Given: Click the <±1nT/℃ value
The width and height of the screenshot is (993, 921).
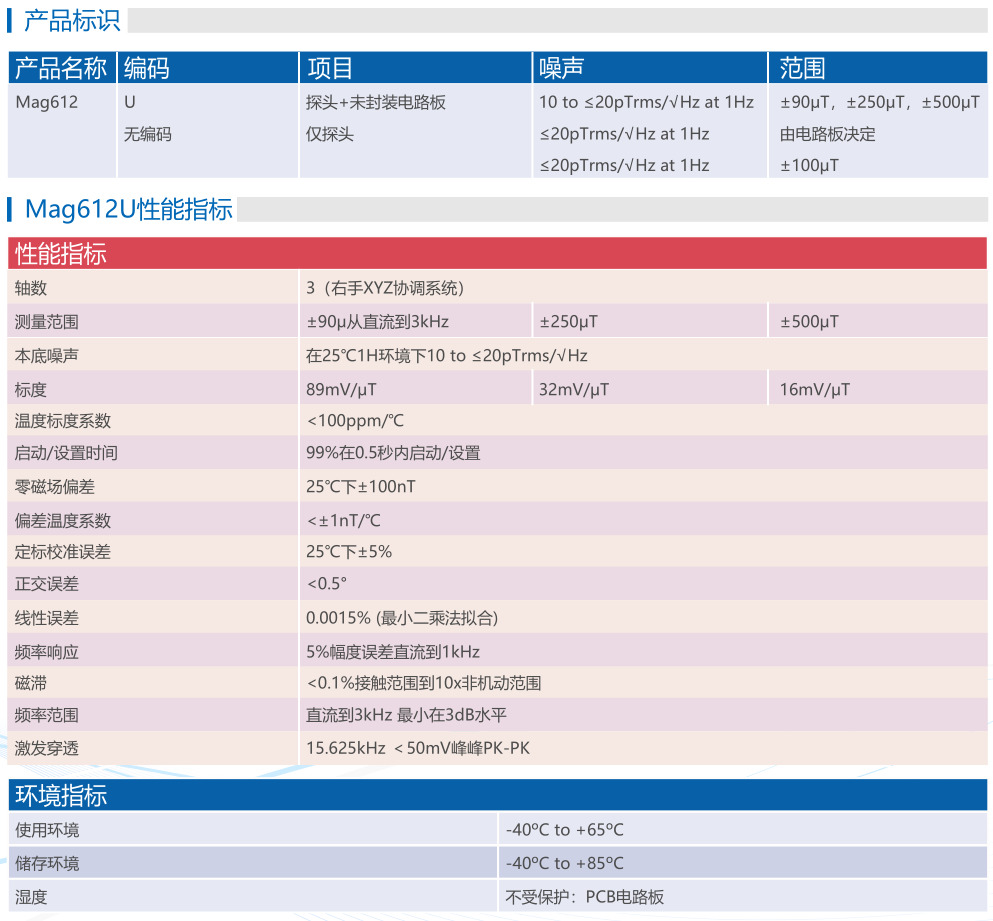Looking at the screenshot, I should [344, 521].
